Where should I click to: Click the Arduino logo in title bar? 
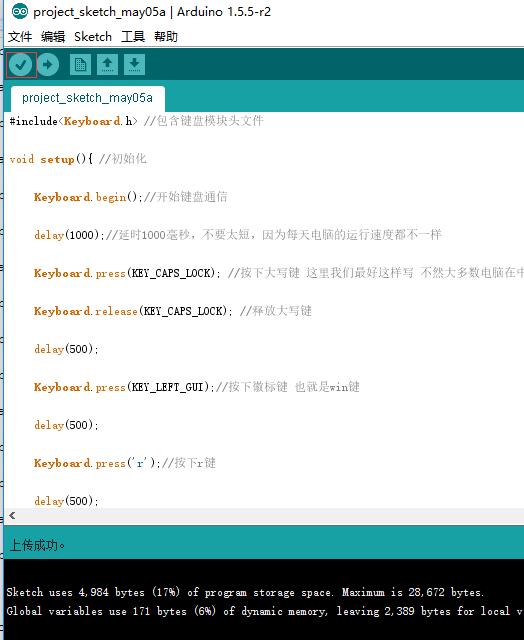[20, 11]
